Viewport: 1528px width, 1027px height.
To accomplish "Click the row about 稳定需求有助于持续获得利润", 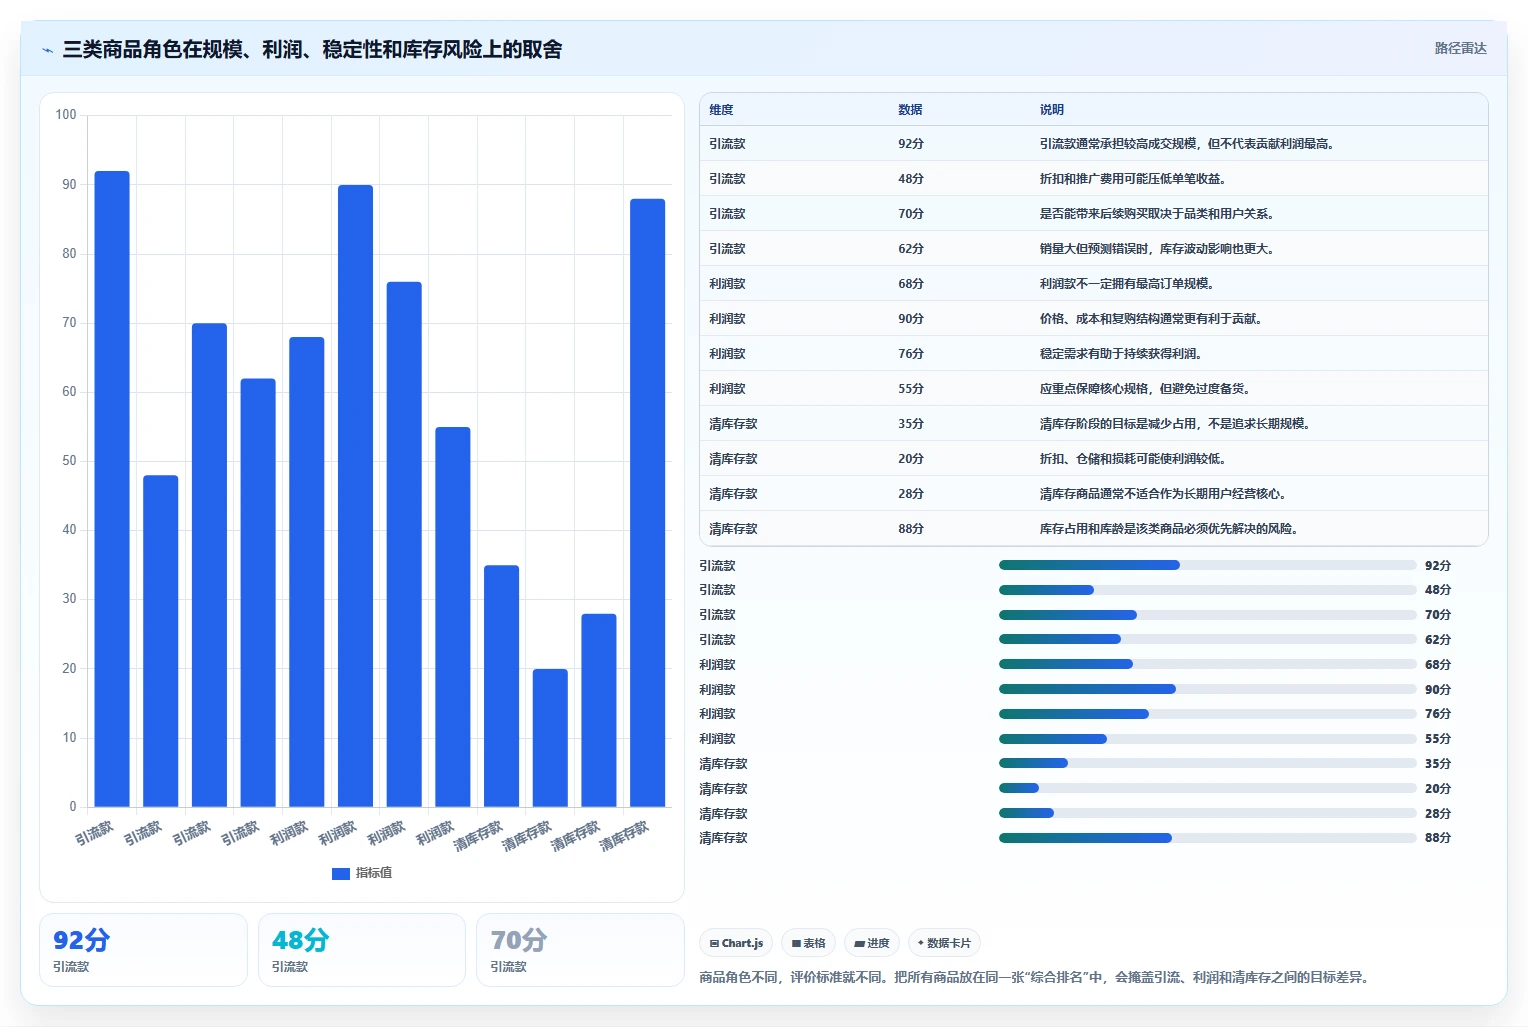I will (1094, 354).
